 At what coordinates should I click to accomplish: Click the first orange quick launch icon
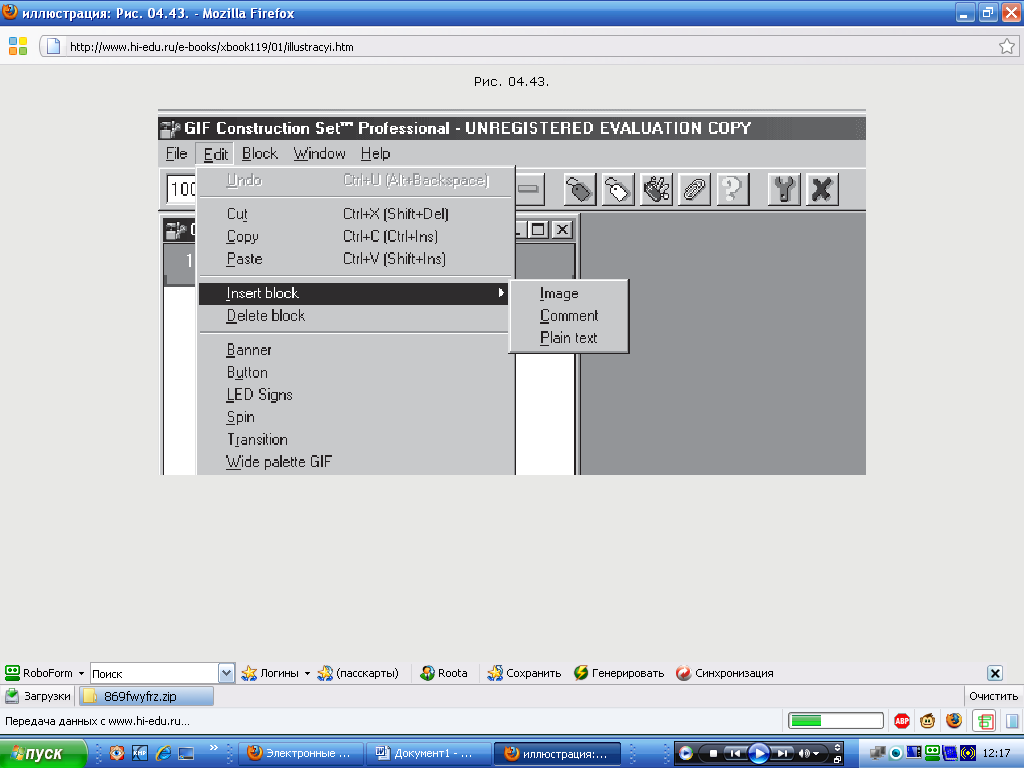click(x=116, y=753)
